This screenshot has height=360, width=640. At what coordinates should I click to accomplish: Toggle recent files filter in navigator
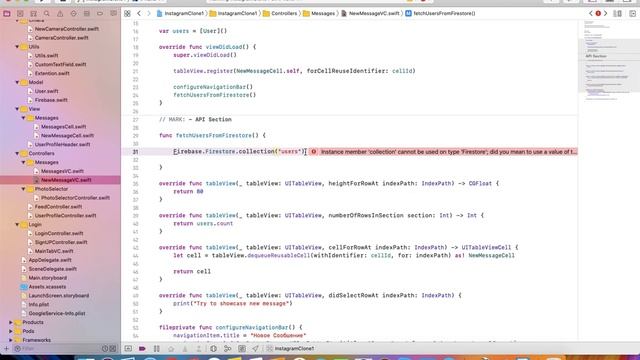pos(105,349)
